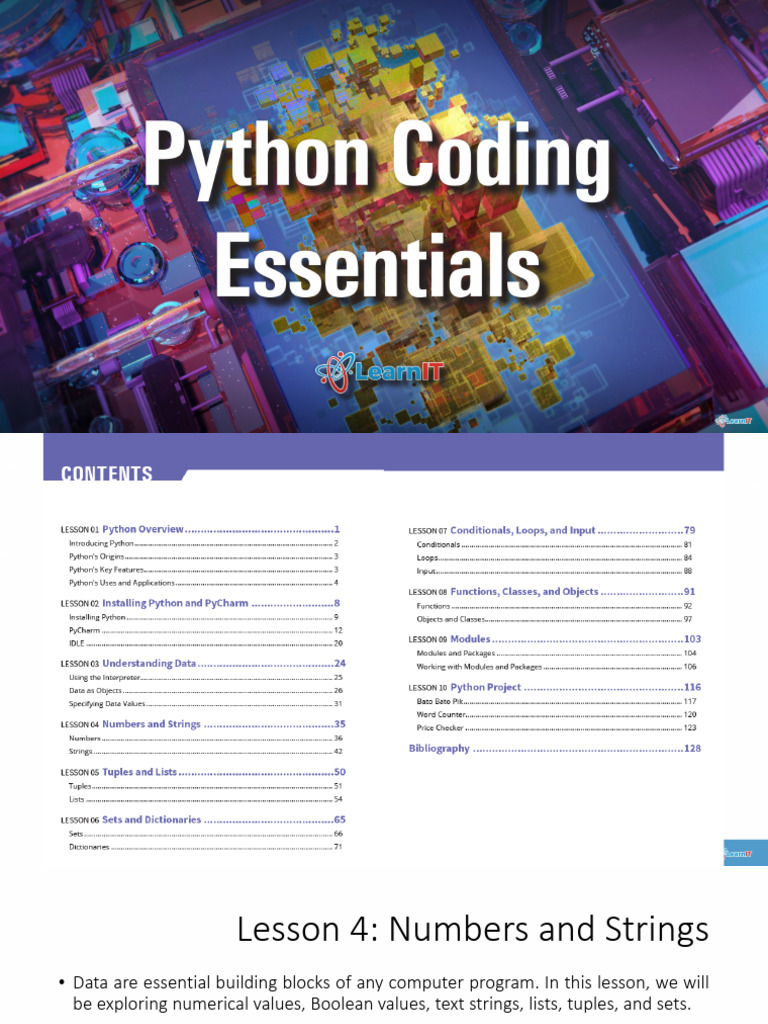Open the Bibliography entry
The image size is (768, 1024).
point(554,748)
